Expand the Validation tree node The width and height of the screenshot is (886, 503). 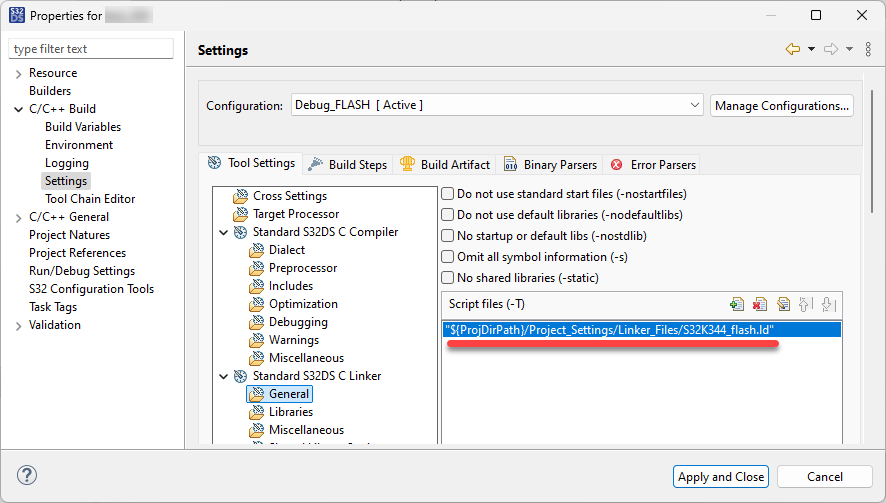pyautogui.click(x=19, y=326)
